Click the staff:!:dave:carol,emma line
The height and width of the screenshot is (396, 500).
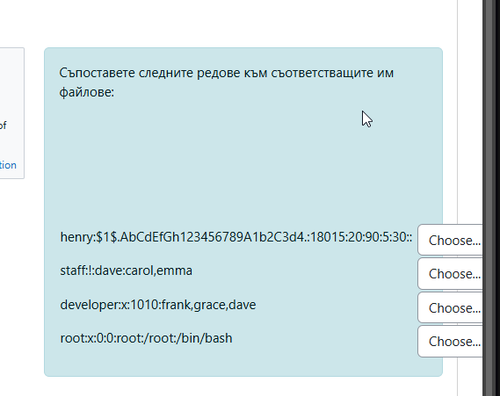click(x=126, y=270)
